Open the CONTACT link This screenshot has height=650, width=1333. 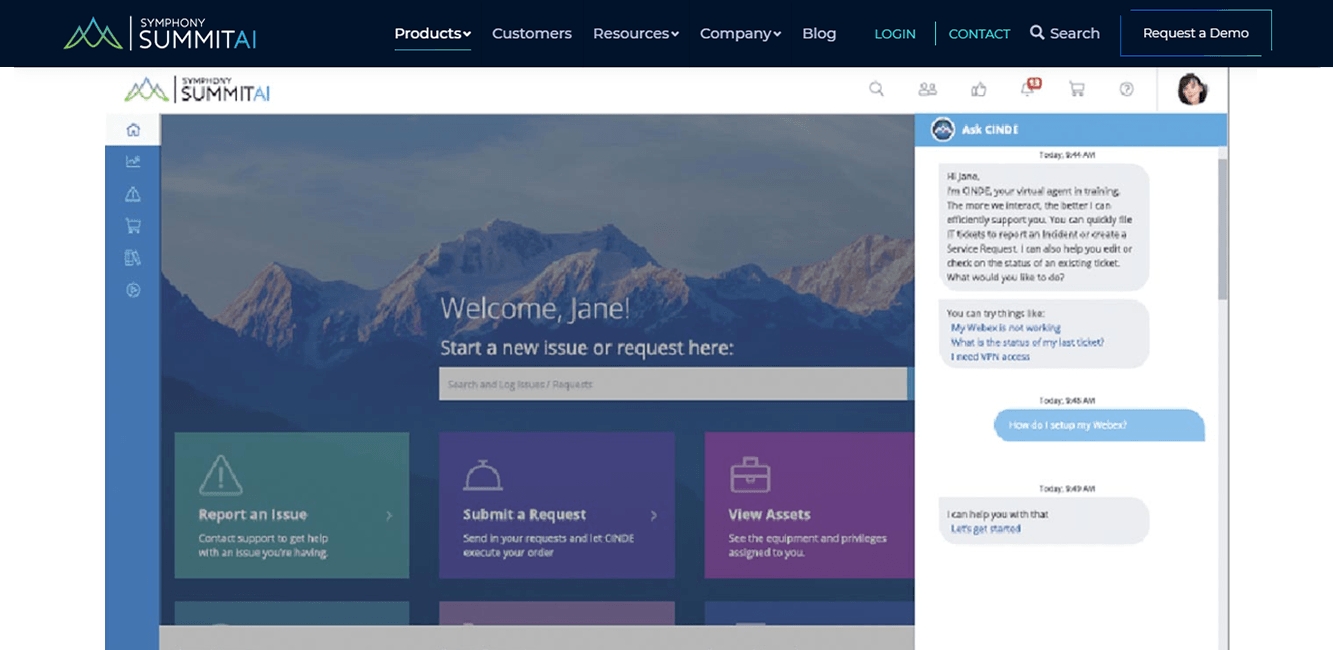point(979,34)
